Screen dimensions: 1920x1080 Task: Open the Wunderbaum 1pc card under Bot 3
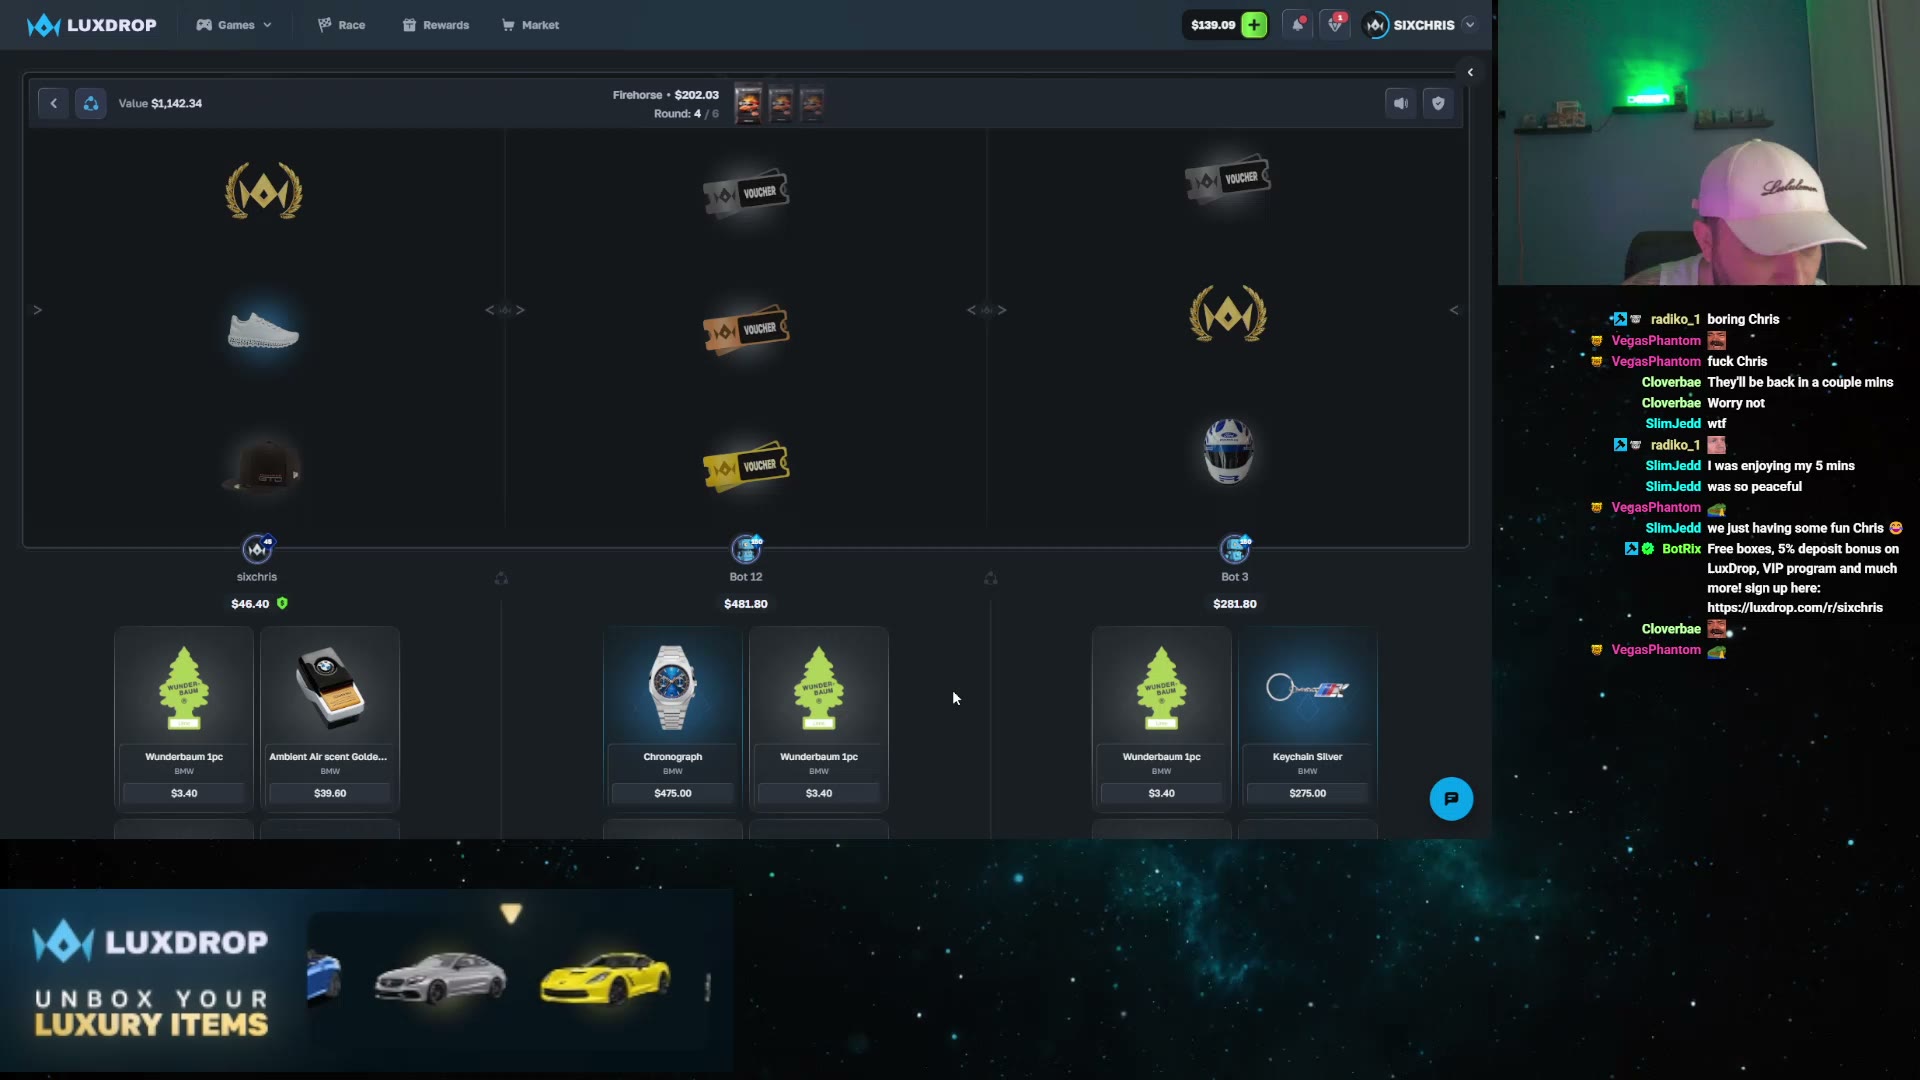click(x=1161, y=718)
